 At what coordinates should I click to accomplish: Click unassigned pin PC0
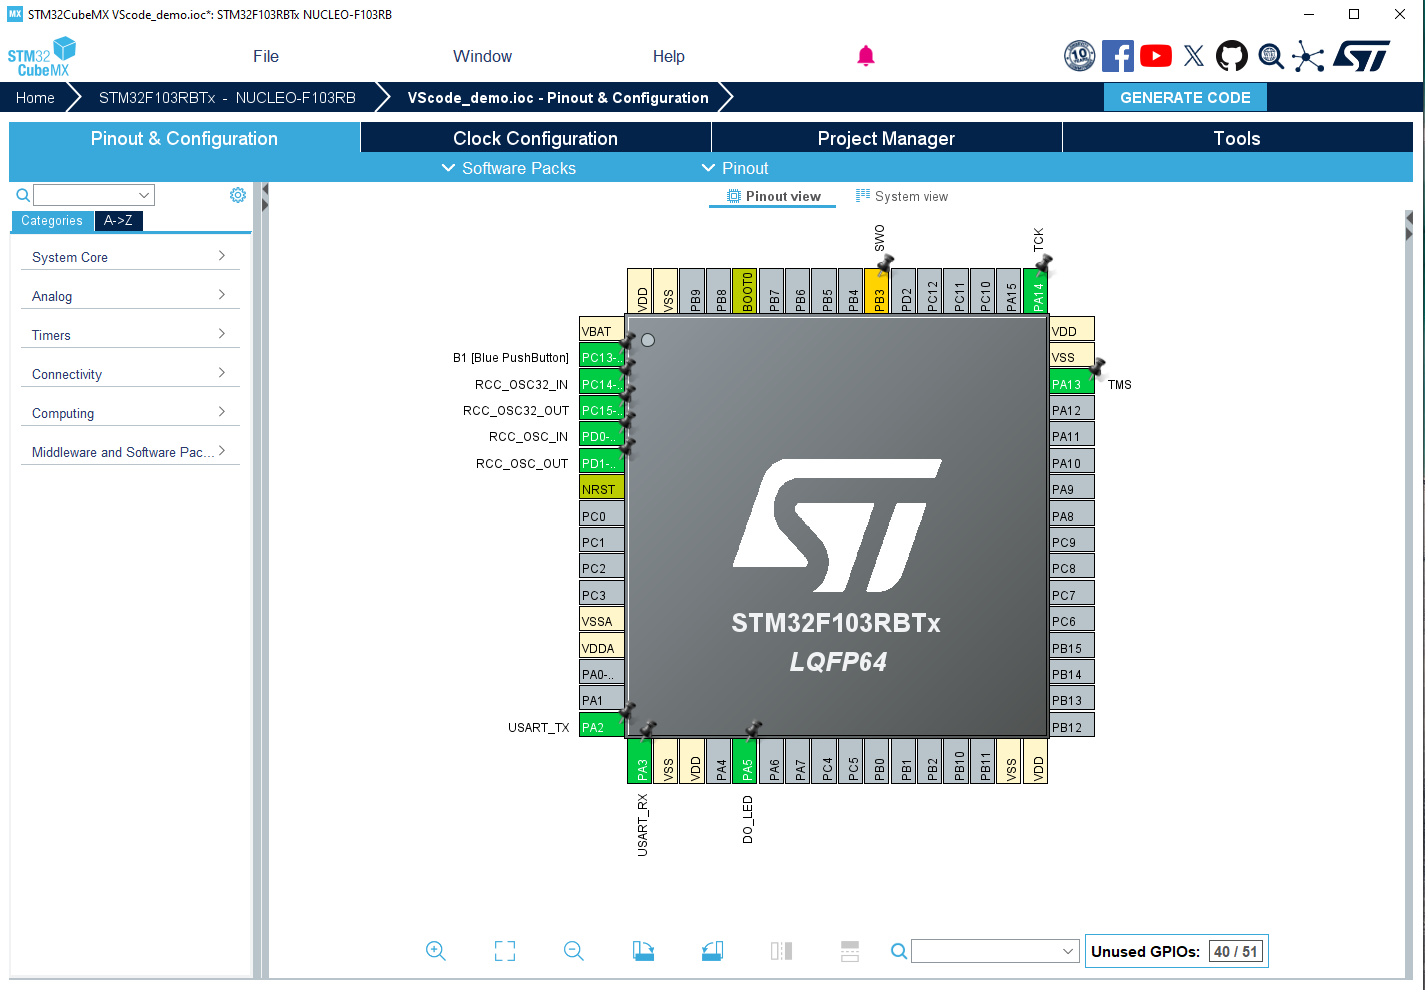point(602,515)
